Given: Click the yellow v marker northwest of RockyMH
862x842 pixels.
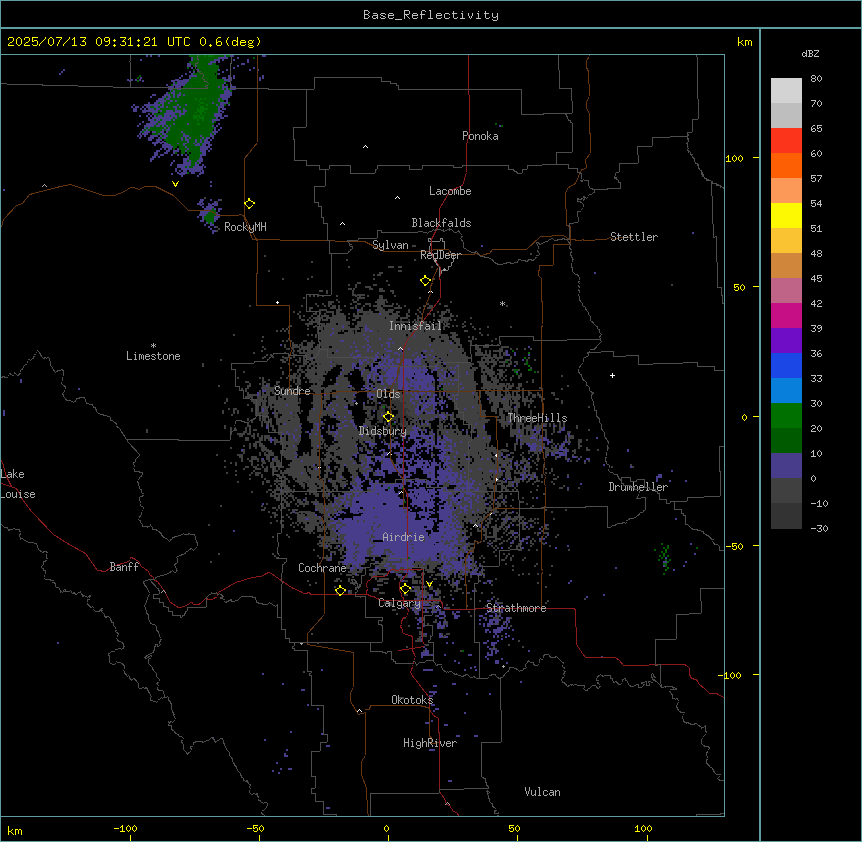Looking at the screenshot, I should 175,184.
